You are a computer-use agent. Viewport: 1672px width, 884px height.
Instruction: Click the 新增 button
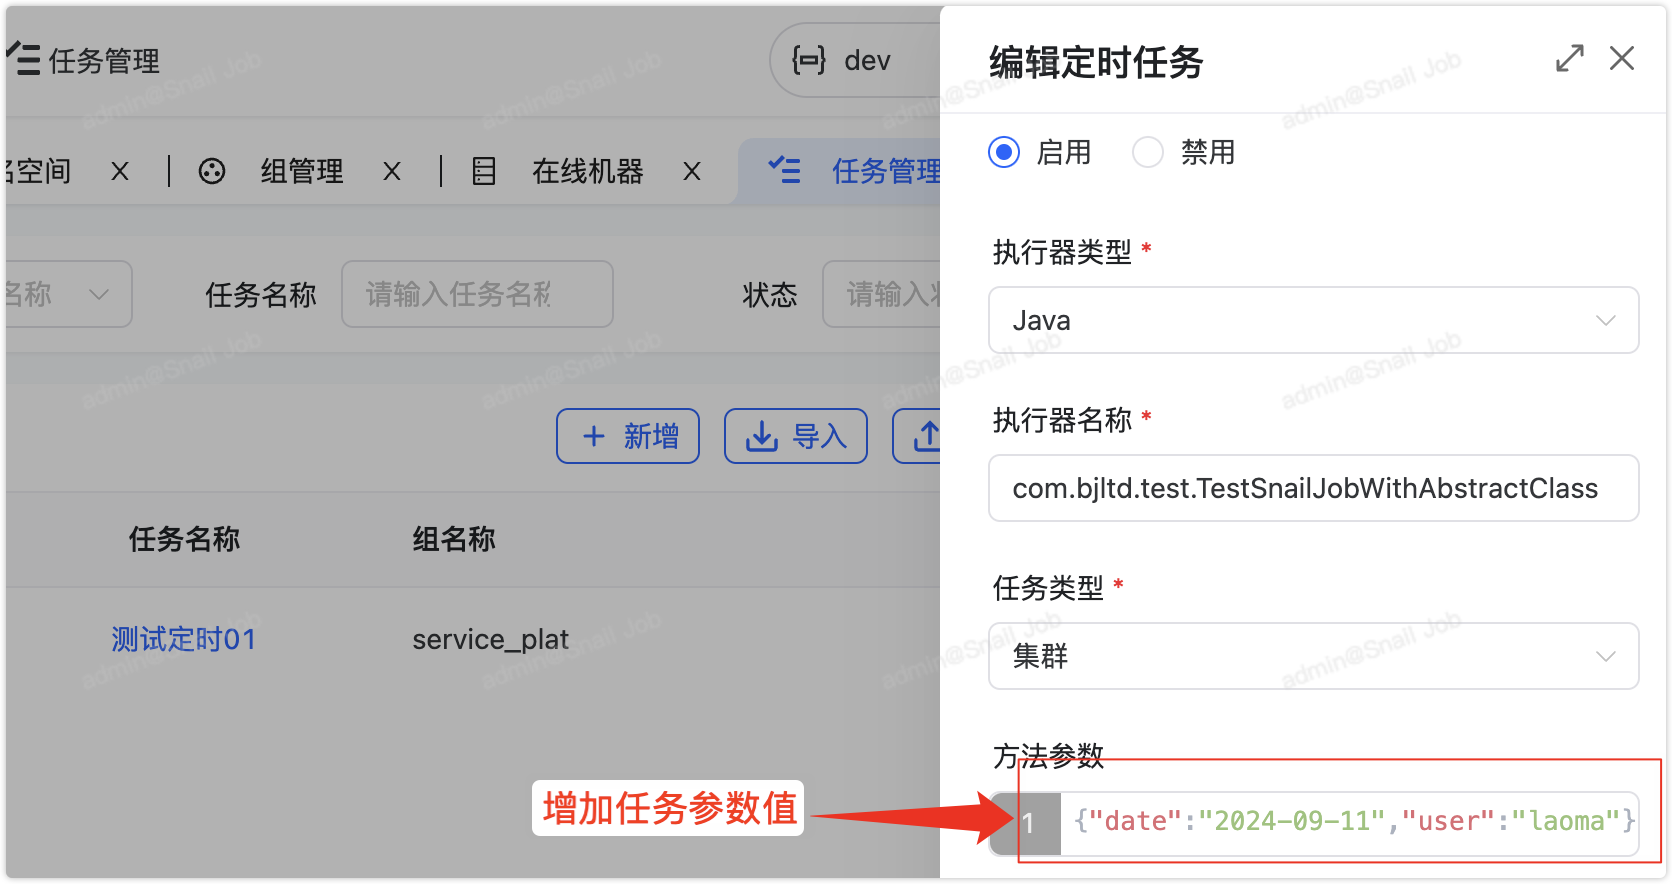(x=628, y=436)
